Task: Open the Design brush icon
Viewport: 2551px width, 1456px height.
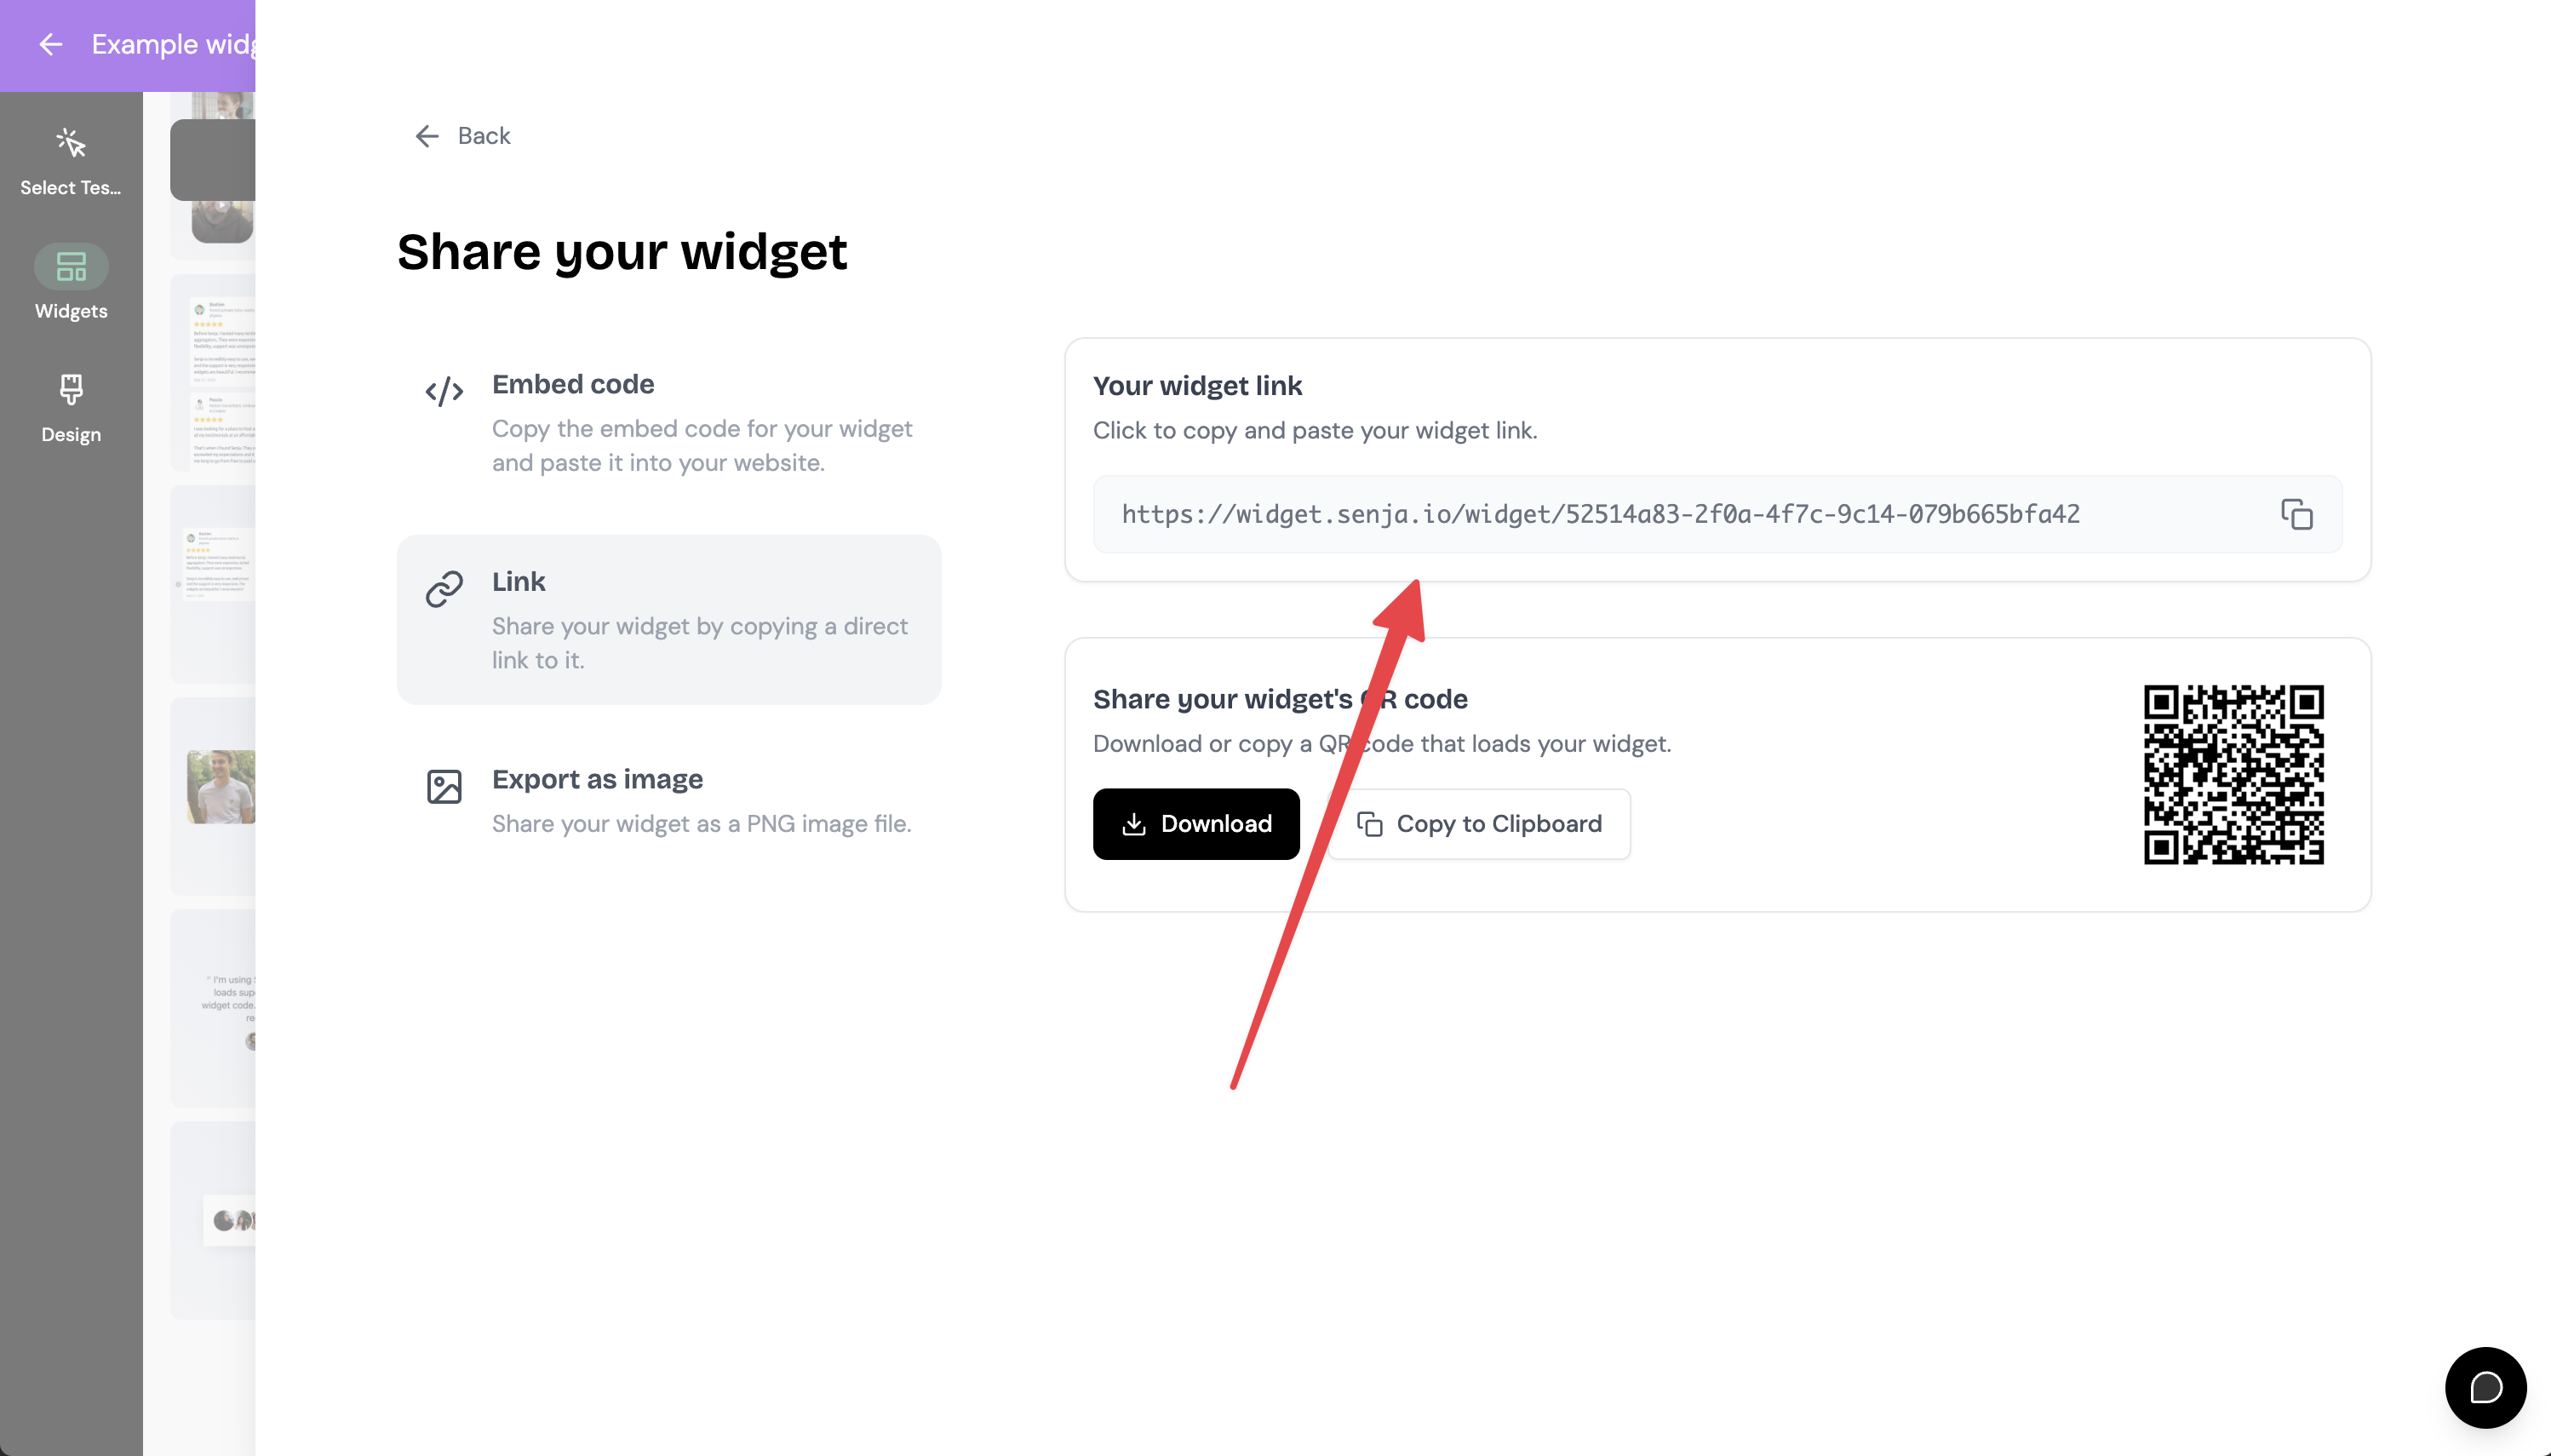Action: 71,389
